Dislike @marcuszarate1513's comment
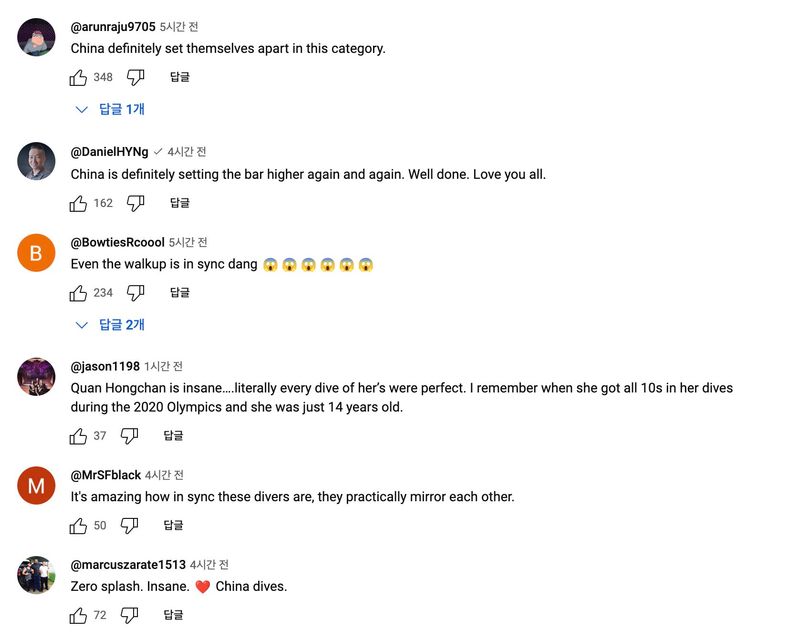 click(x=129, y=616)
